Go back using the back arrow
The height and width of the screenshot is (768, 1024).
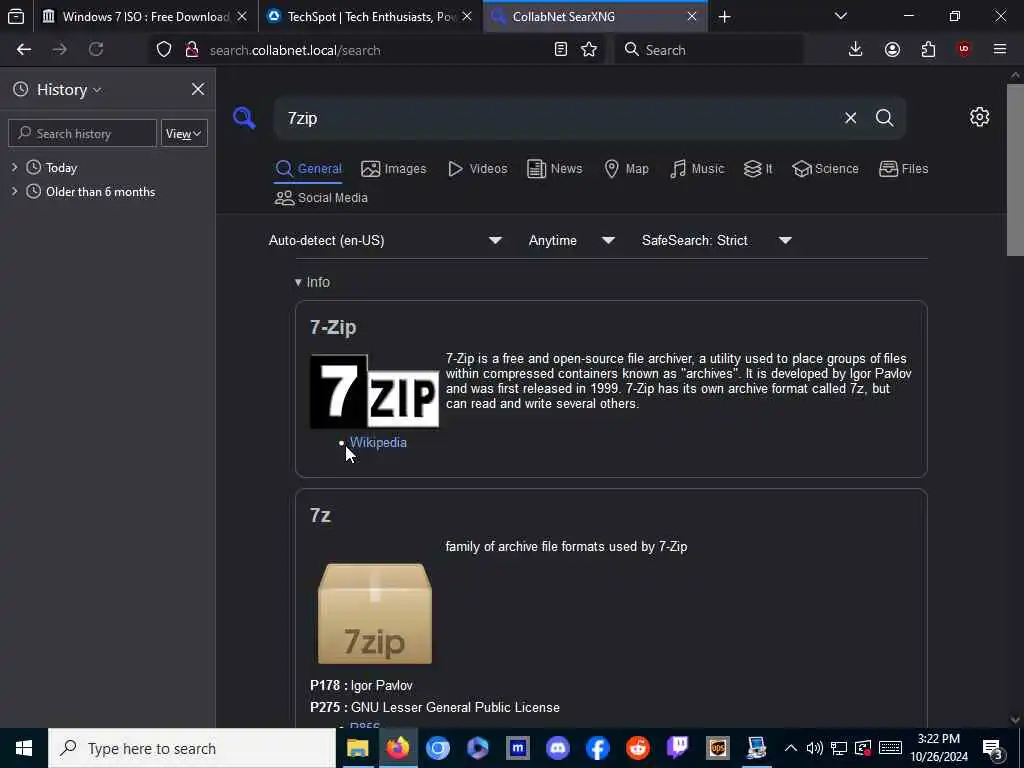tap(24, 50)
